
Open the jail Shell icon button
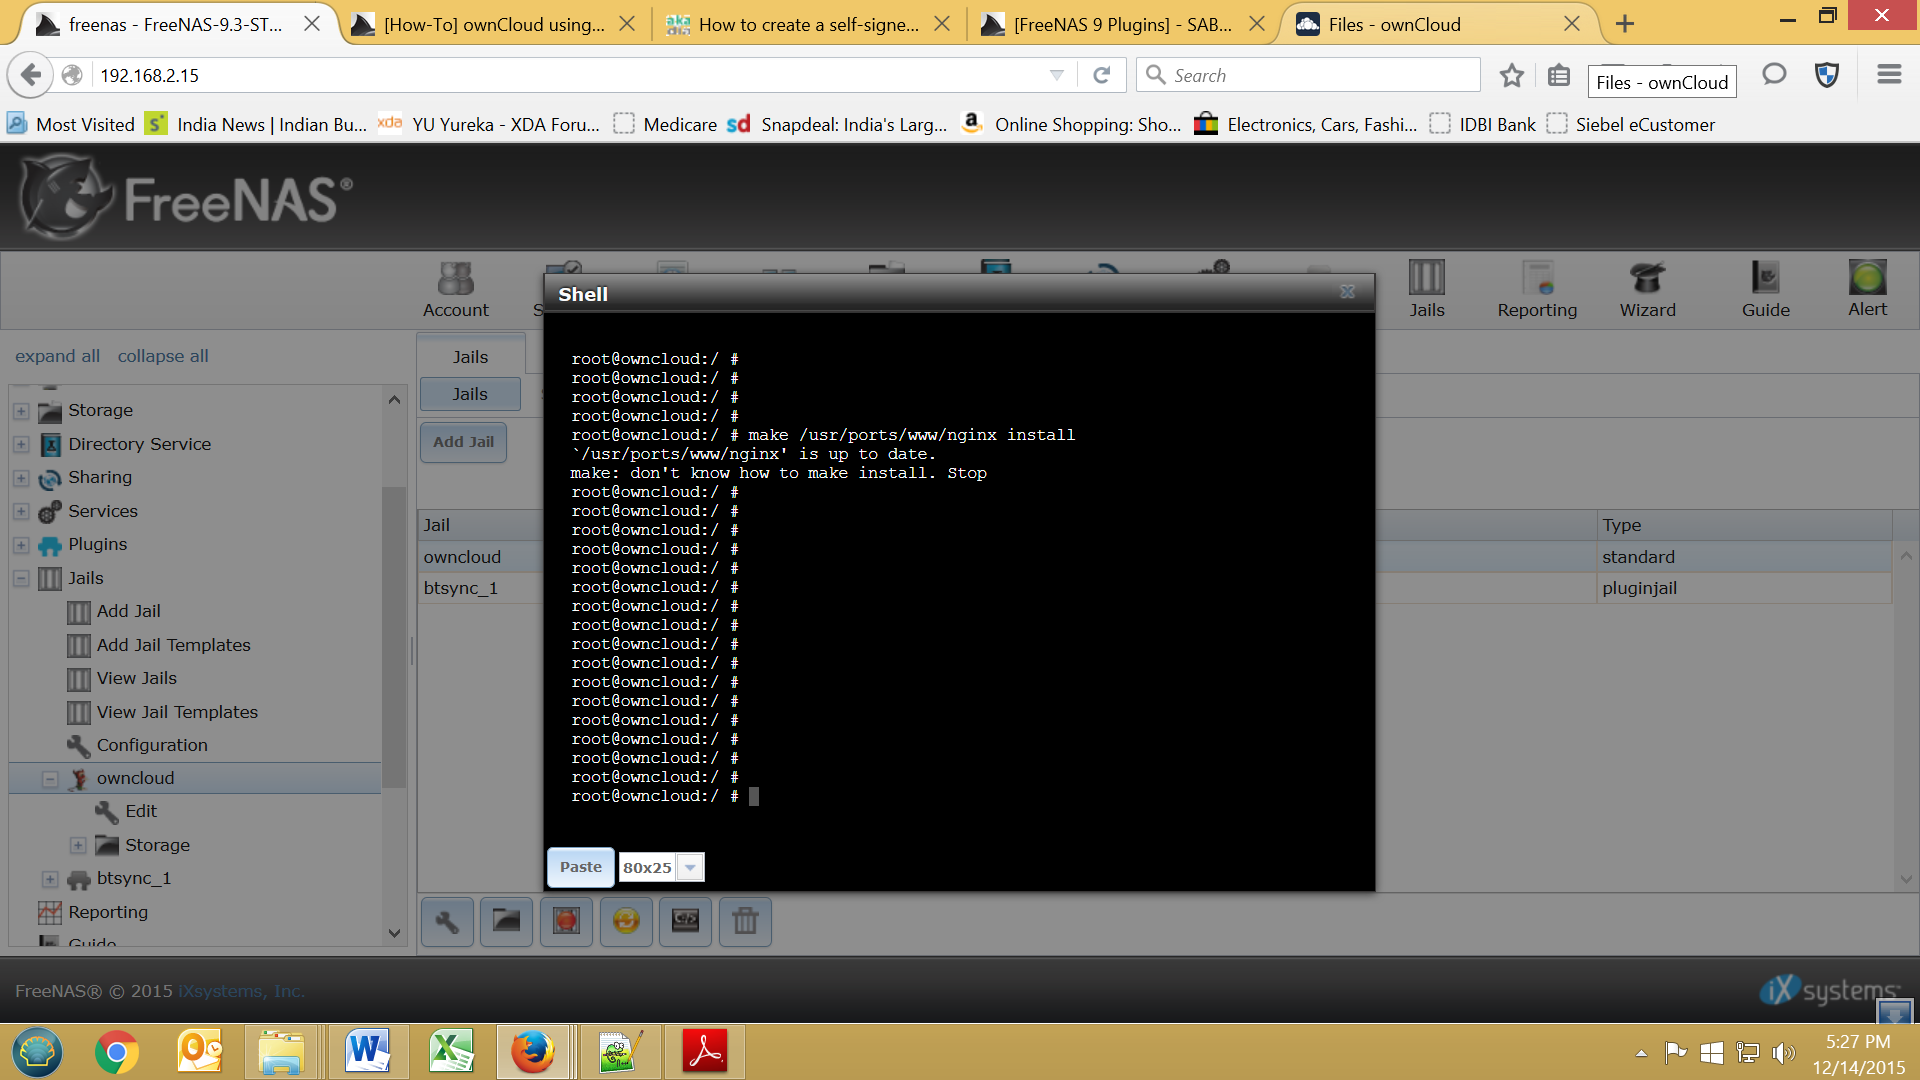(x=685, y=921)
